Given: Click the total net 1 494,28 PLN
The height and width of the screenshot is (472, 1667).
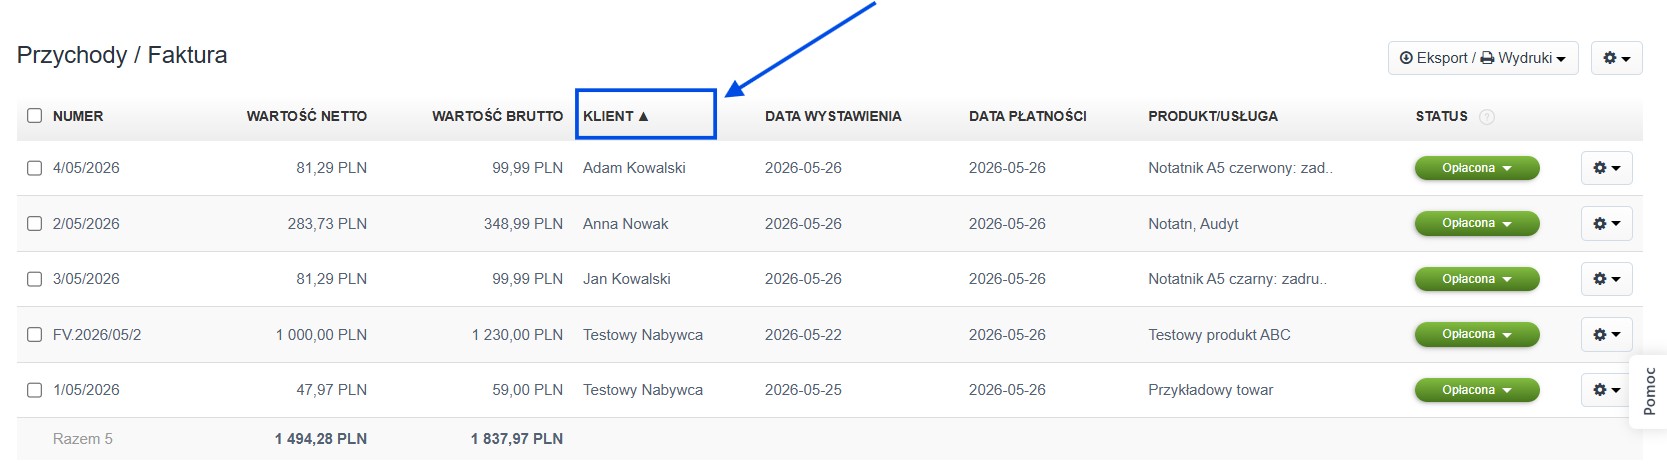Looking at the screenshot, I should pyautogui.click(x=321, y=439).
